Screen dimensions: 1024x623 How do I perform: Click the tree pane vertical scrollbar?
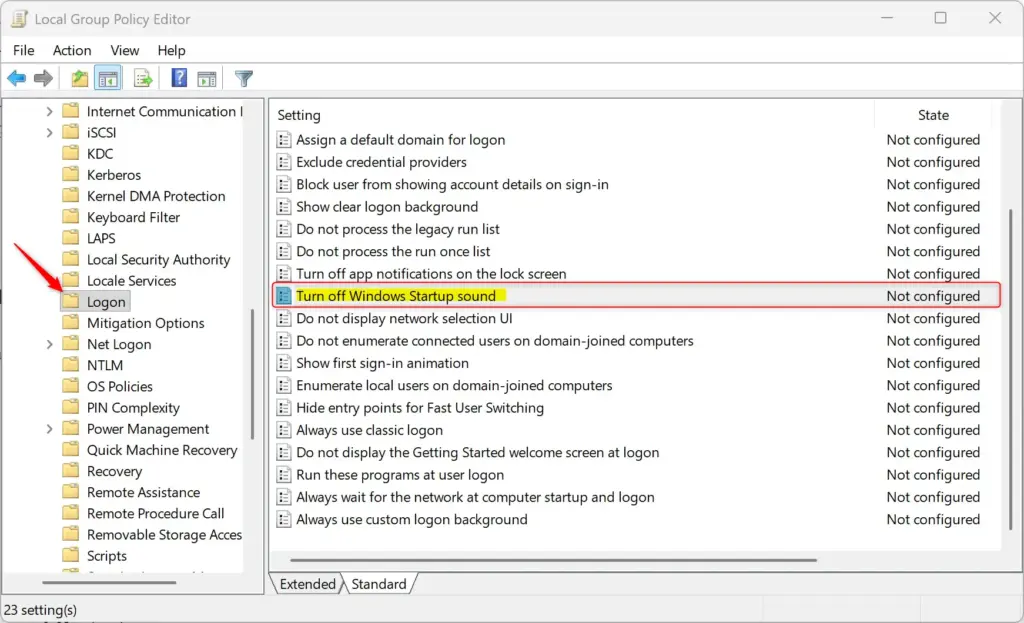[x=252, y=374]
